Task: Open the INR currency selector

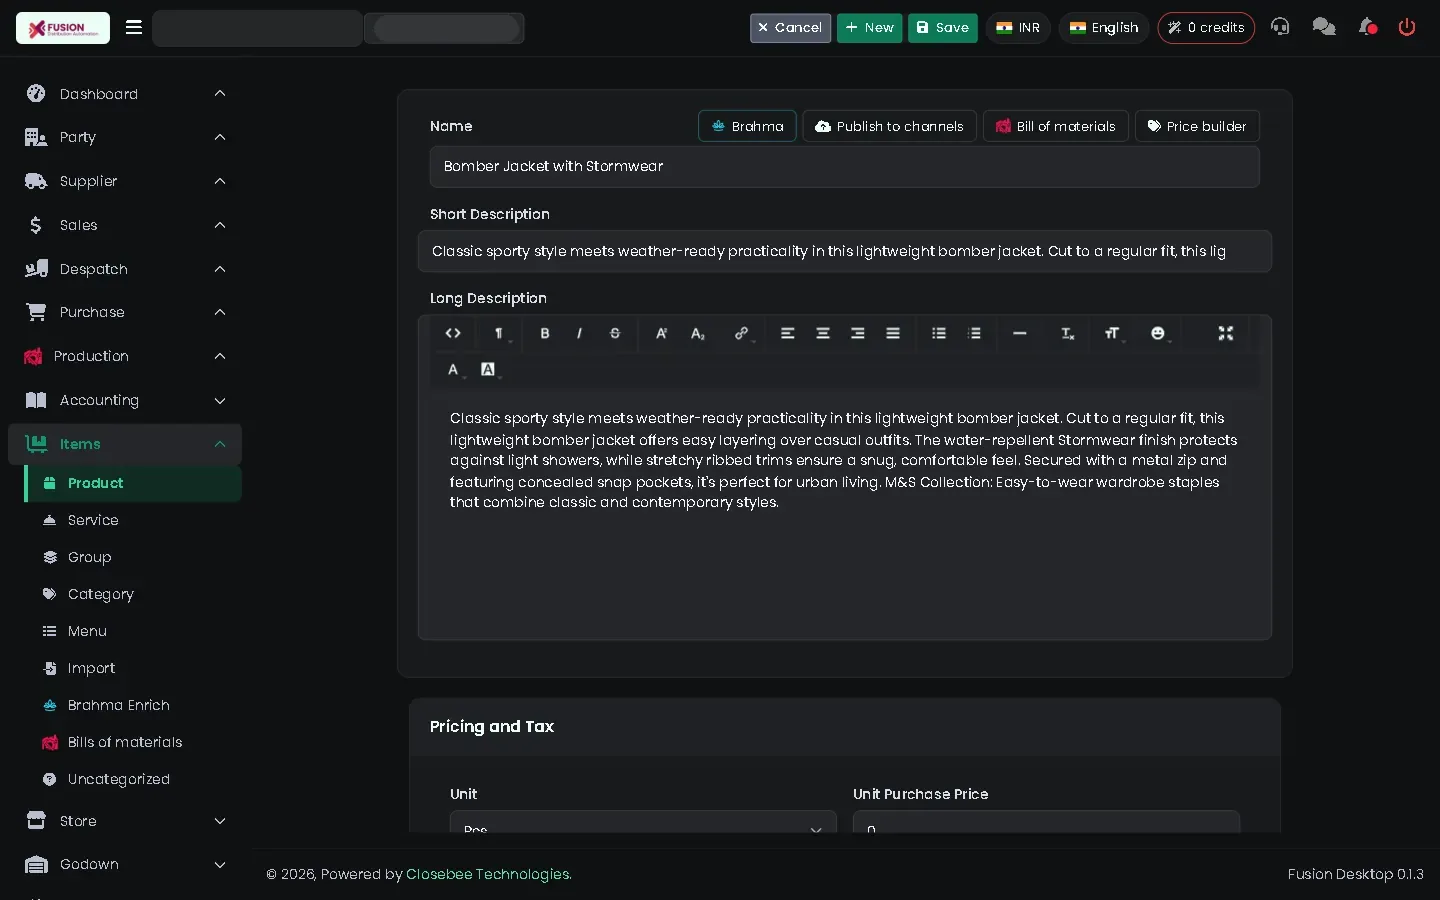Action: coord(1018,28)
